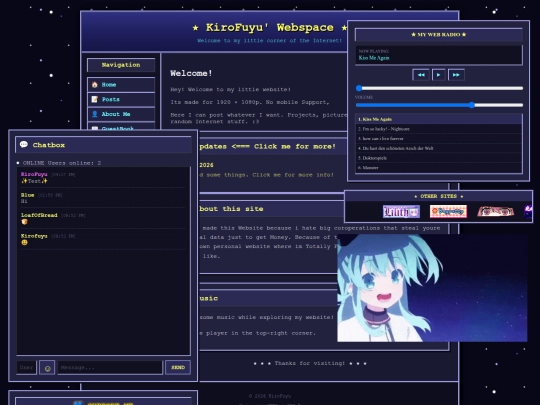Viewport: 540px width, 405px height.
Task: Click the track progress slider
Action: [x=439, y=88]
